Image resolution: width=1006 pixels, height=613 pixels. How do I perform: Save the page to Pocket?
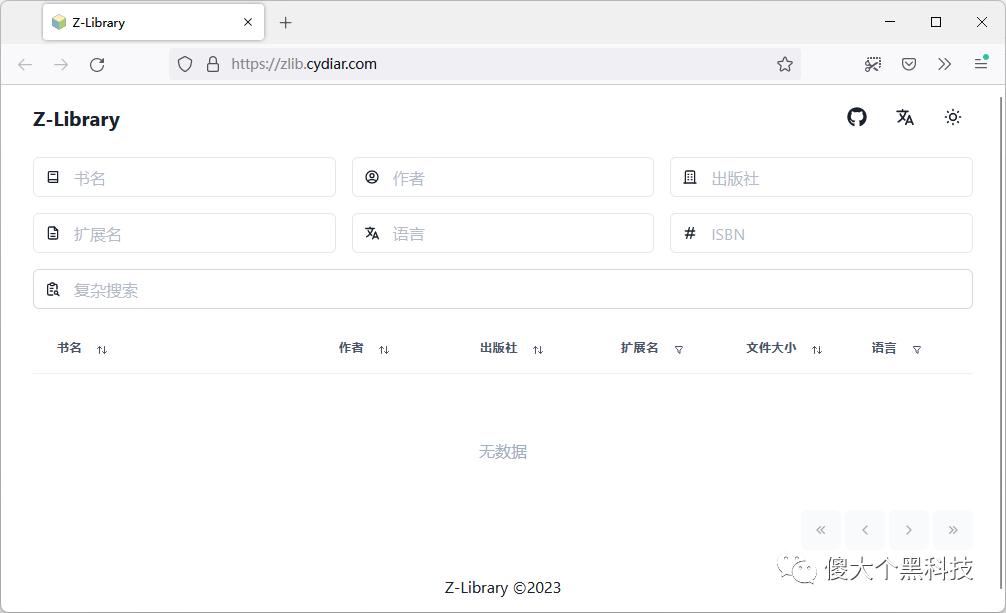(909, 63)
